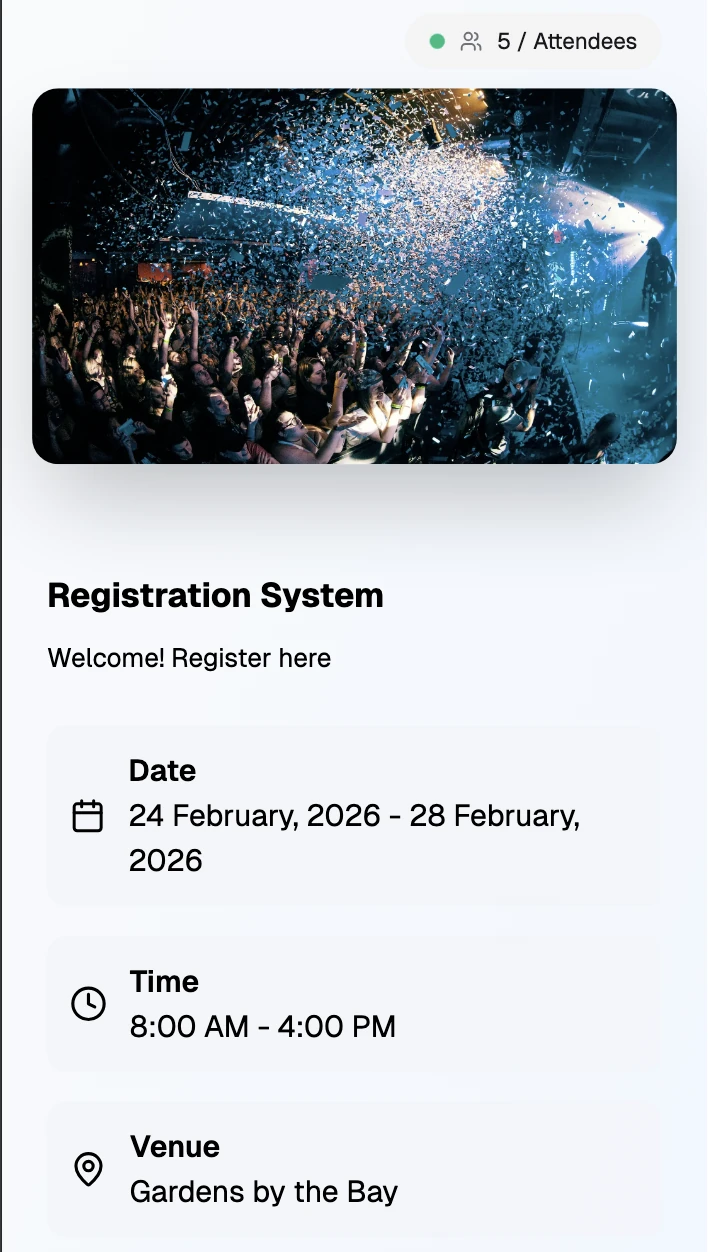
Task: Click the 5 Attendees counter button
Action: coord(533,41)
